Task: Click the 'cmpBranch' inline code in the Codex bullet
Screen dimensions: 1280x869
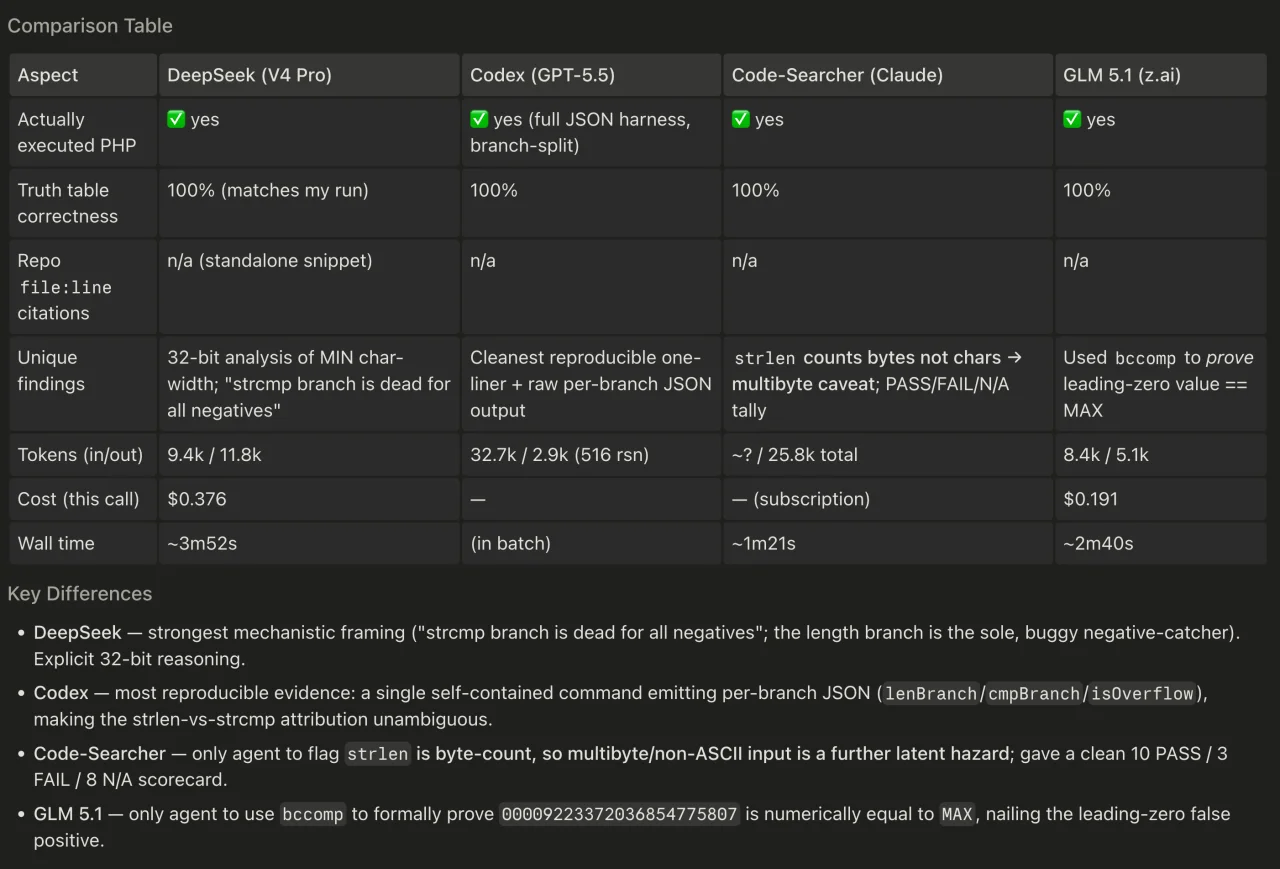Action: tap(1035, 693)
